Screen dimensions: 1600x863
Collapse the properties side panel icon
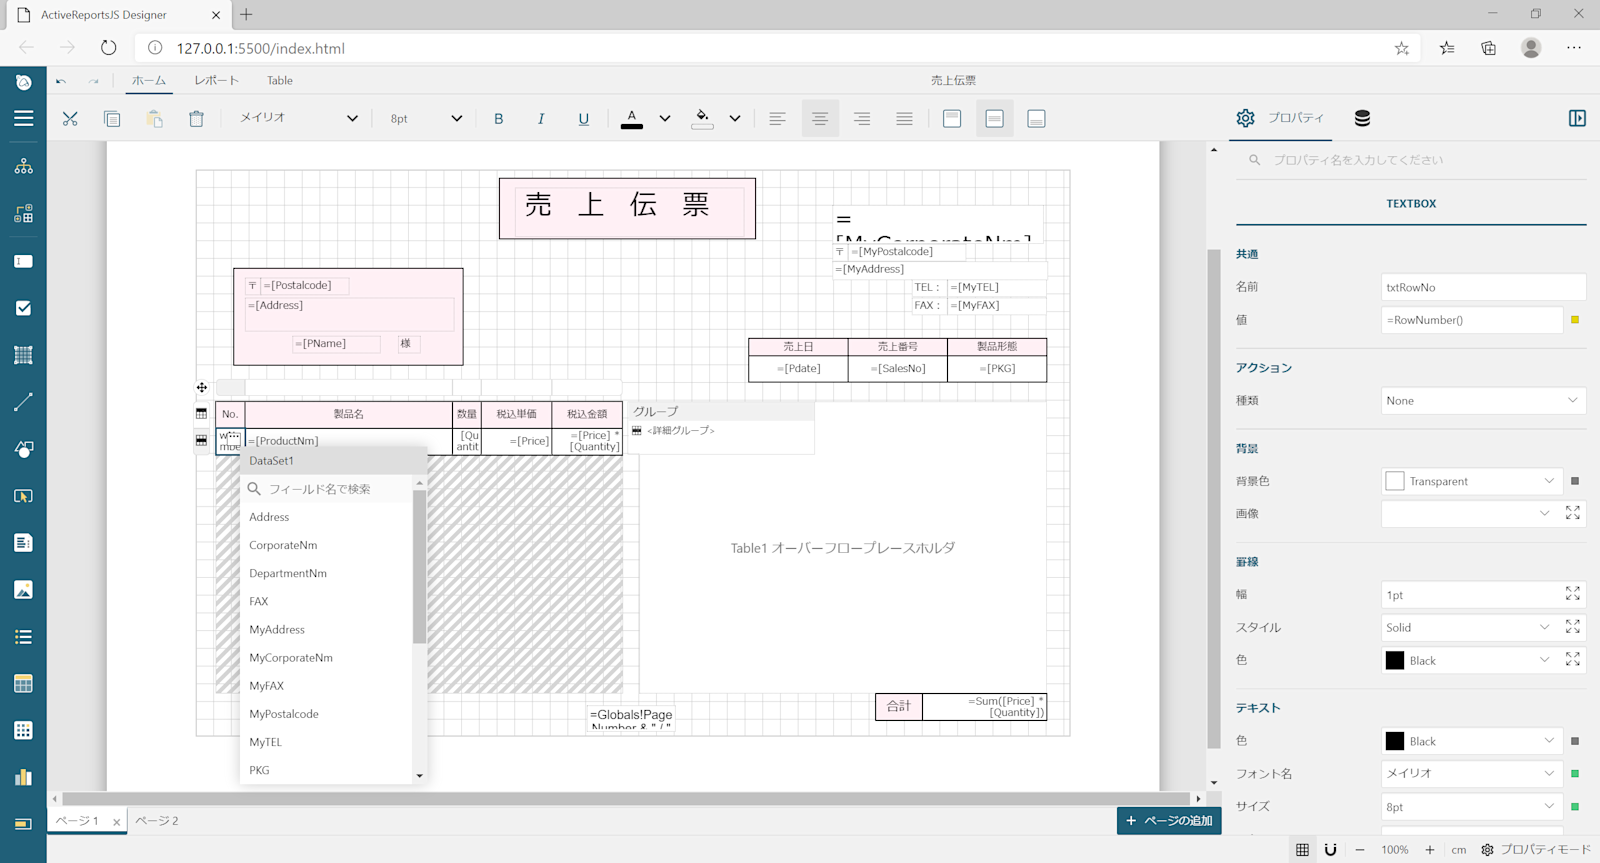(x=1577, y=118)
